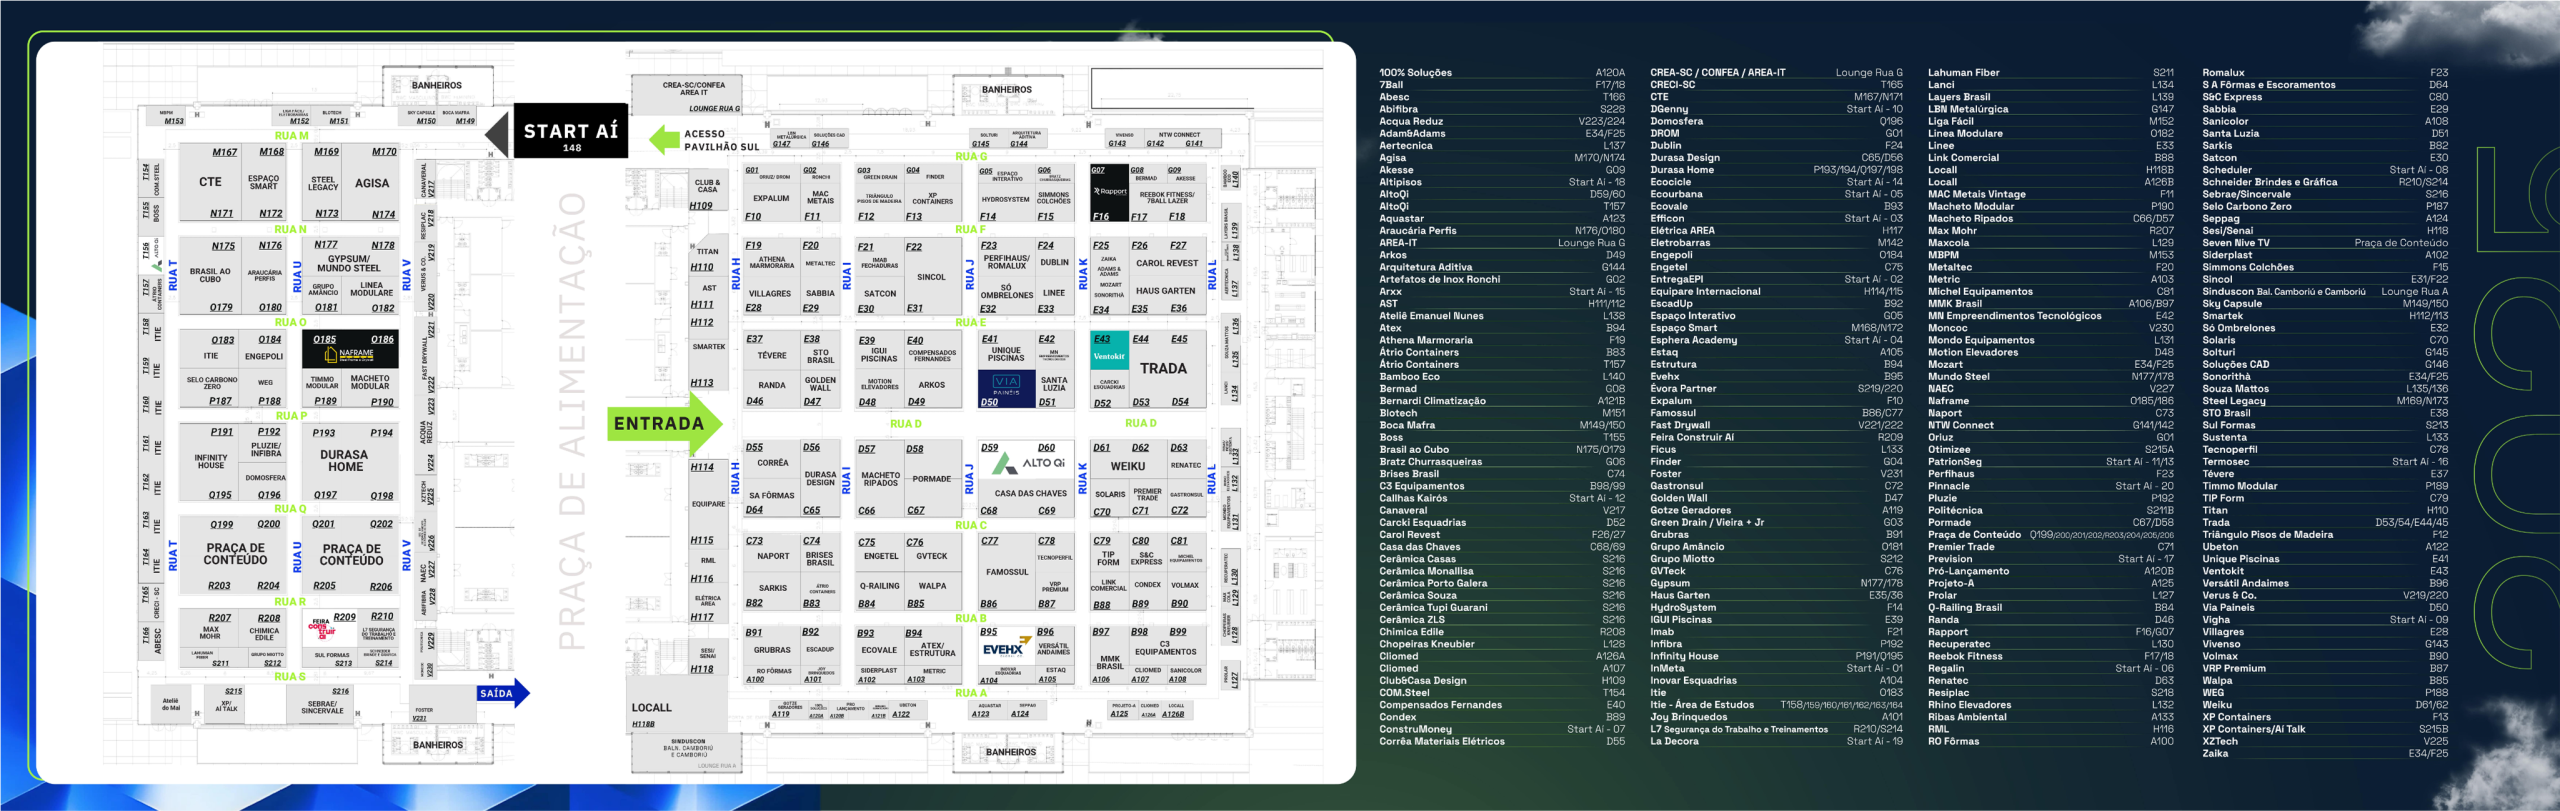Image resolution: width=2560 pixels, height=811 pixels.
Task: Select the black Rapport booth
Action: (x=1109, y=192)
